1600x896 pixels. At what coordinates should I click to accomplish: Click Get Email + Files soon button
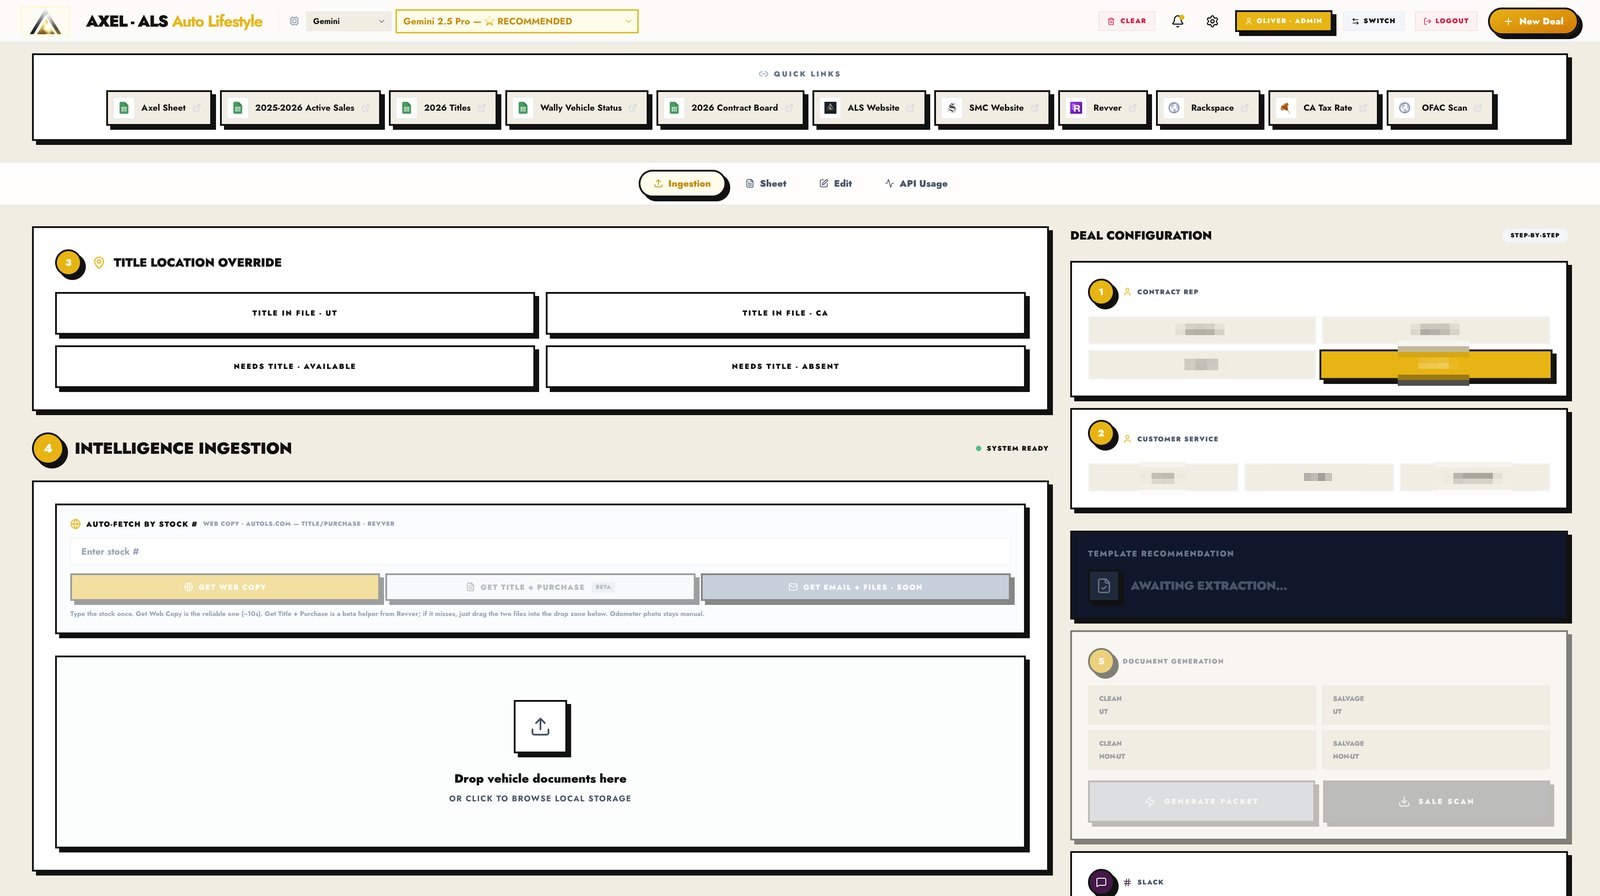[x=855, y=587]
